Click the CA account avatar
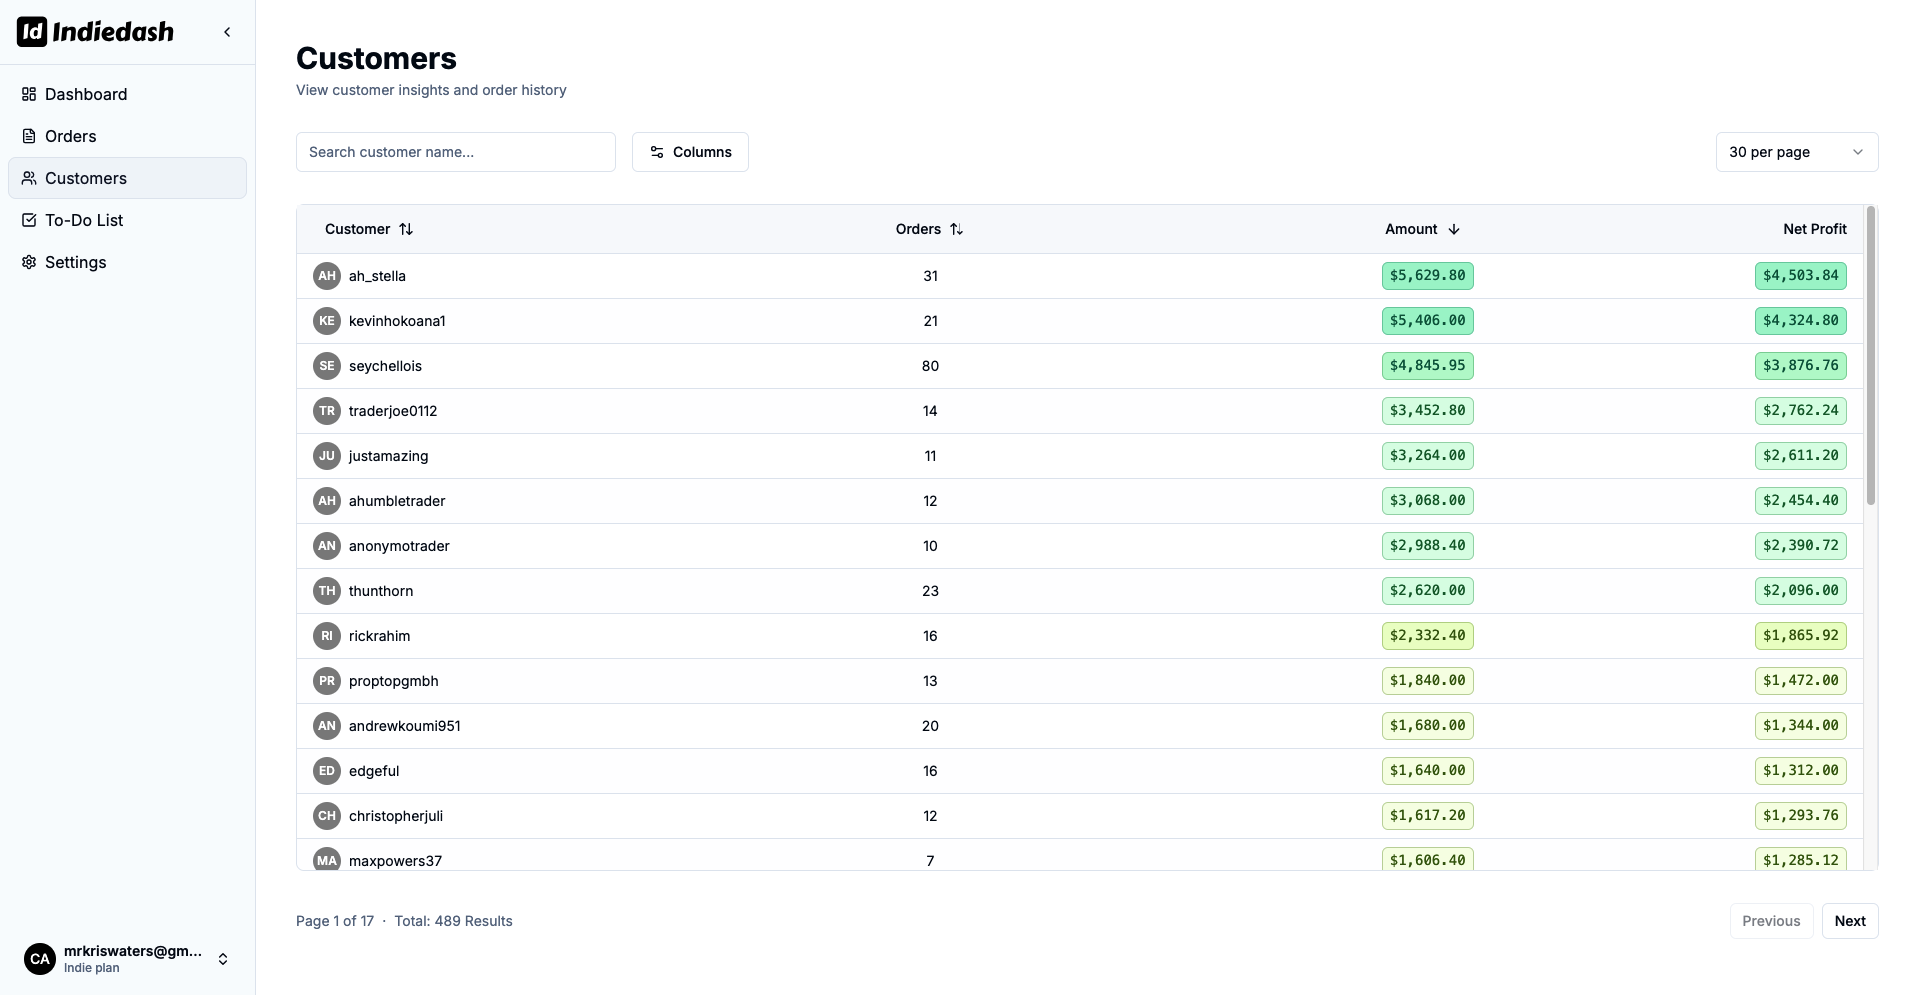This screenshot has width=1919, height=995. point(40,959)
